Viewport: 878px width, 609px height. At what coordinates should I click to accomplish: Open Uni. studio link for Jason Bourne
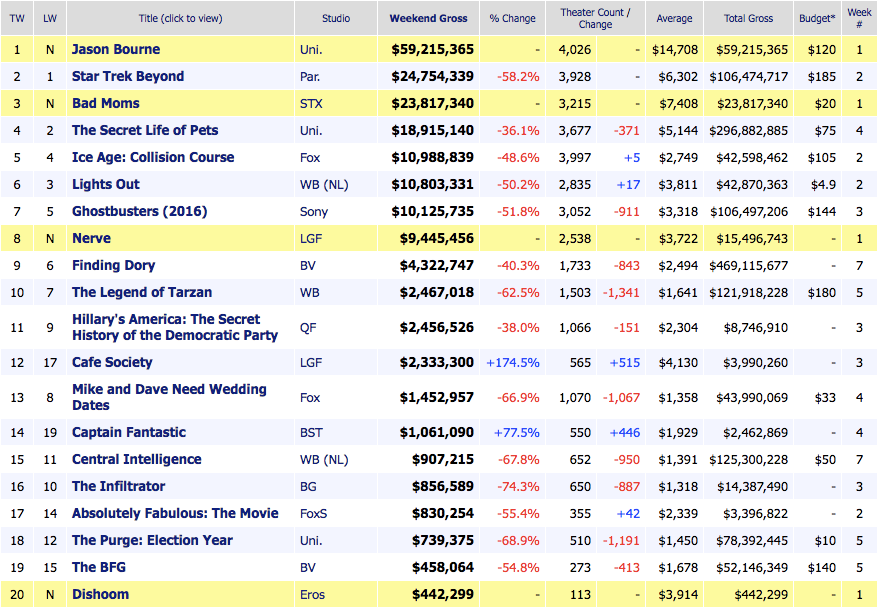311,50
